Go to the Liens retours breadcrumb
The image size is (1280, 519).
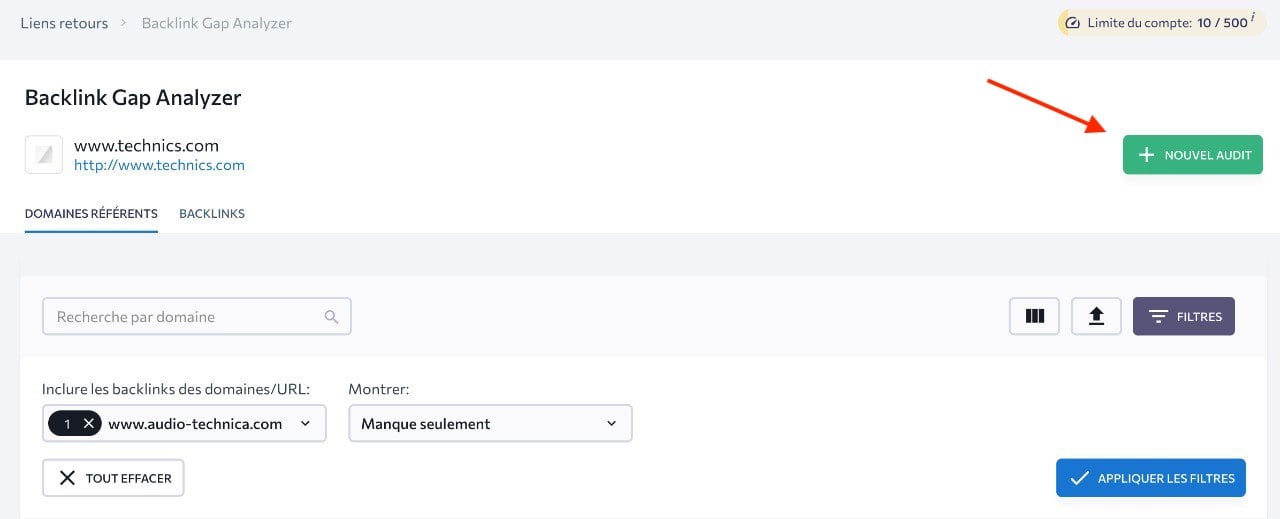(x=64, y=23)
